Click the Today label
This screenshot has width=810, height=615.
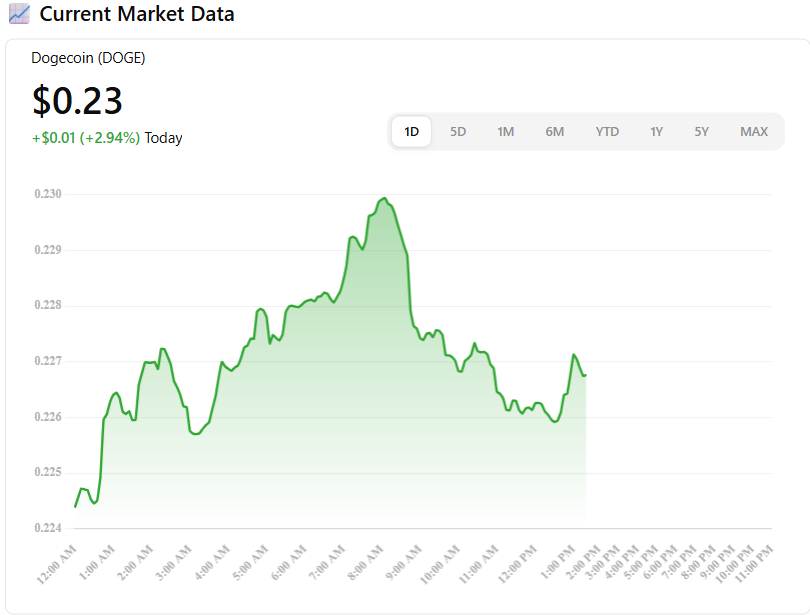tap(163, 138)
